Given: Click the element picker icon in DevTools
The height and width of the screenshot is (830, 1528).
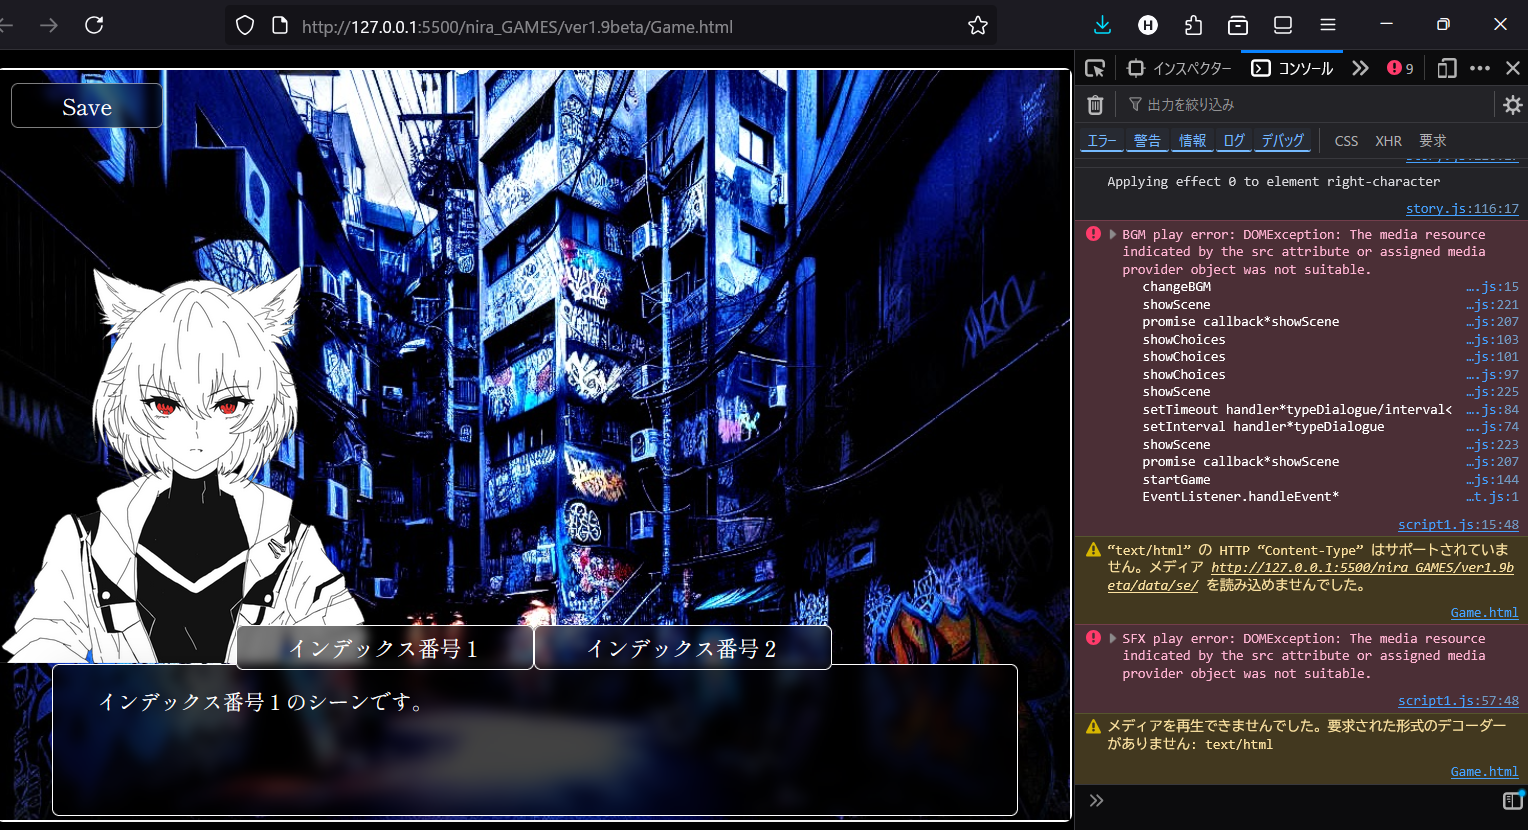Looking at the screenshot, I should pos(1095,68).
